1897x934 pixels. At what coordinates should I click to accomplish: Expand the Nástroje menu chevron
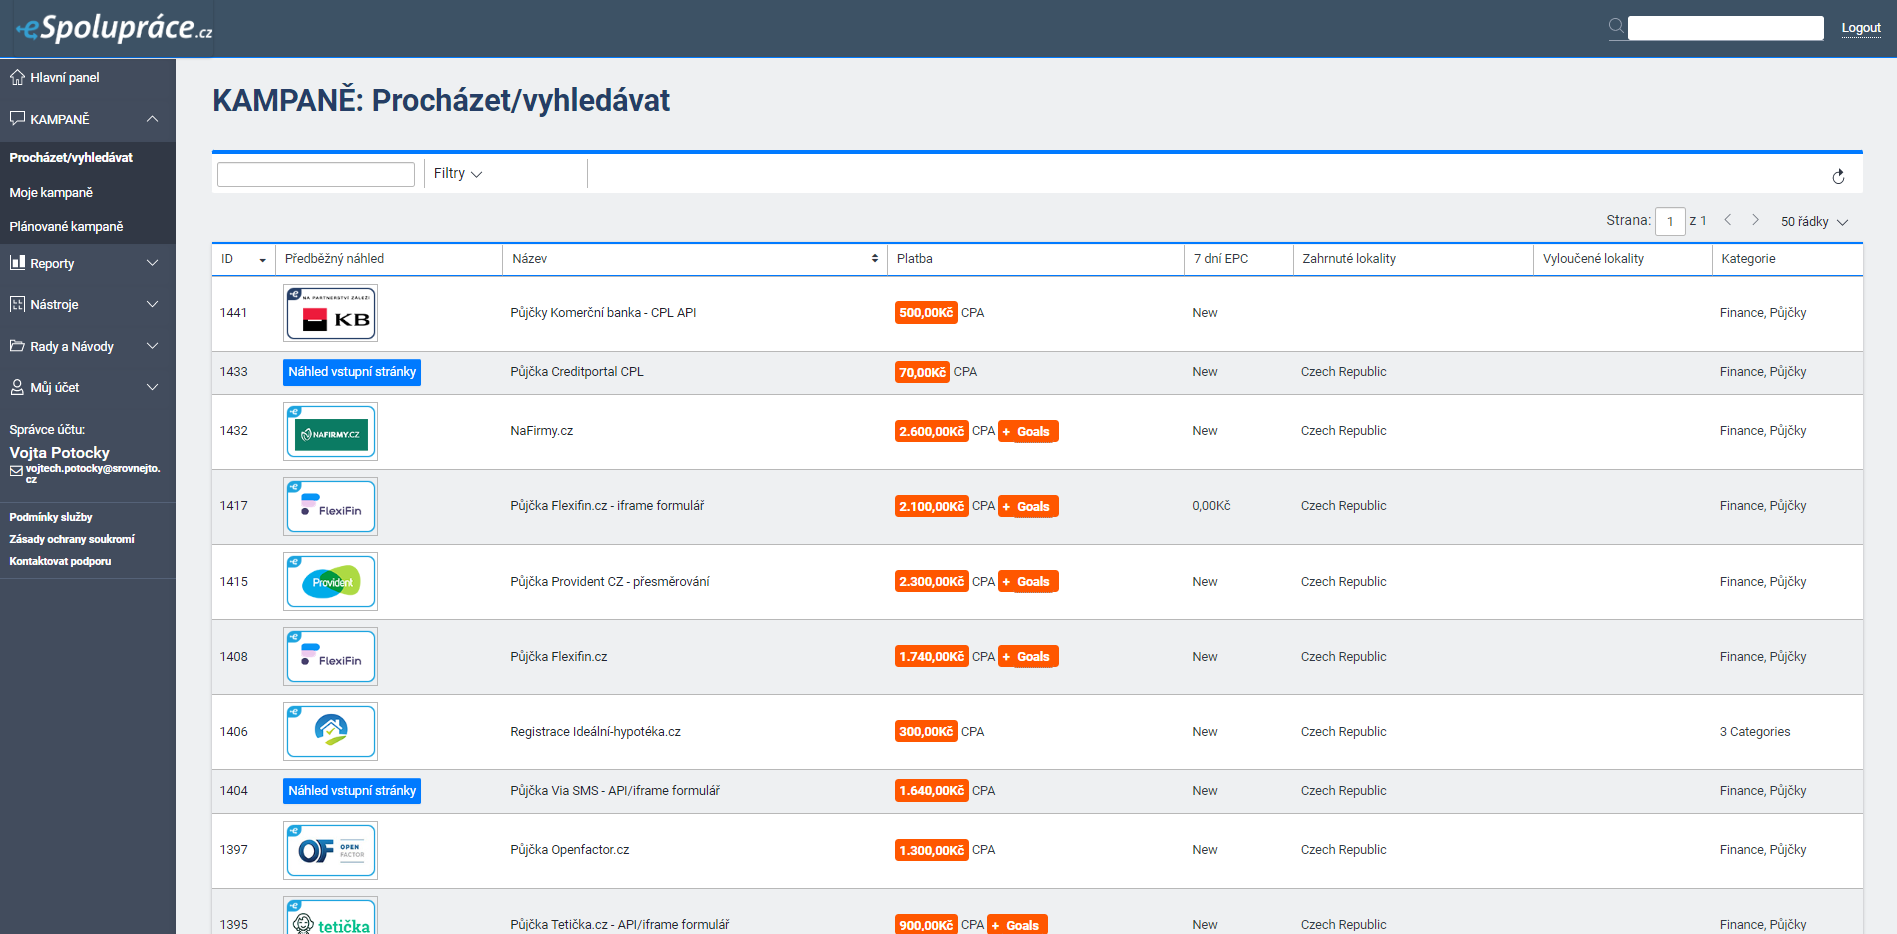[153, 304]
